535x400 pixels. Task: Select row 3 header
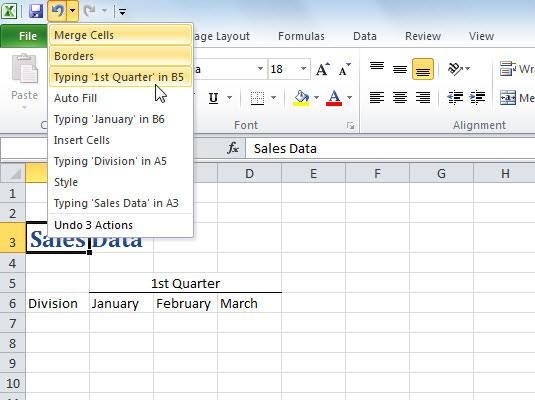tap(13, 238)
